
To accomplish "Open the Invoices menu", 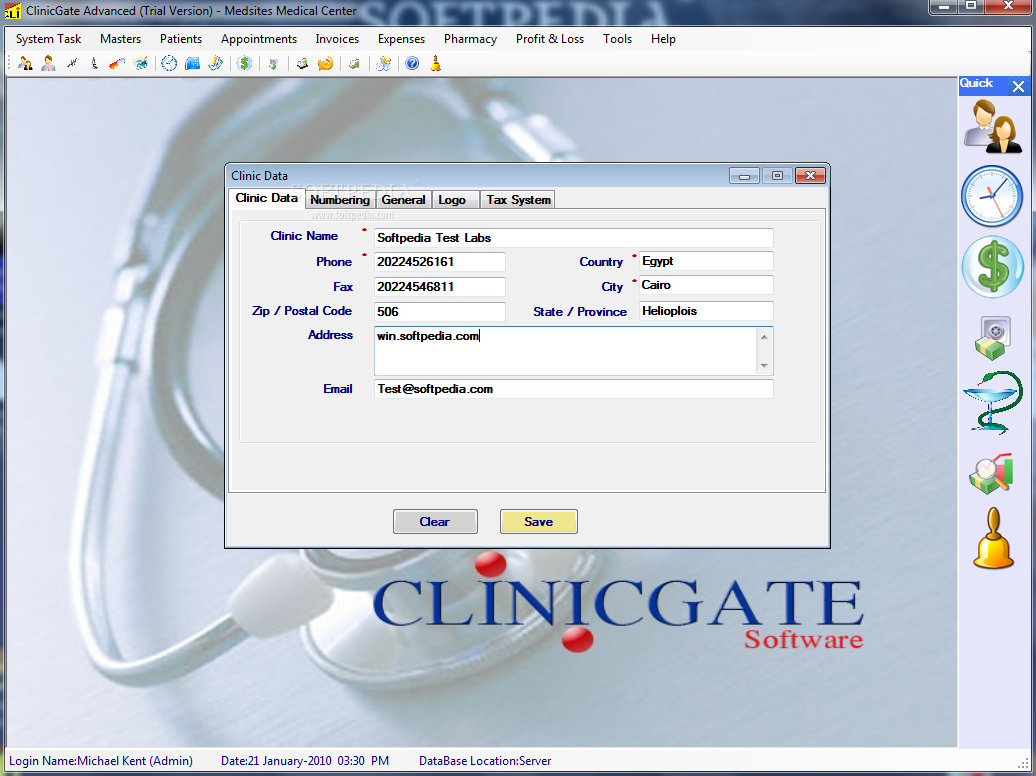I will 337,39.
